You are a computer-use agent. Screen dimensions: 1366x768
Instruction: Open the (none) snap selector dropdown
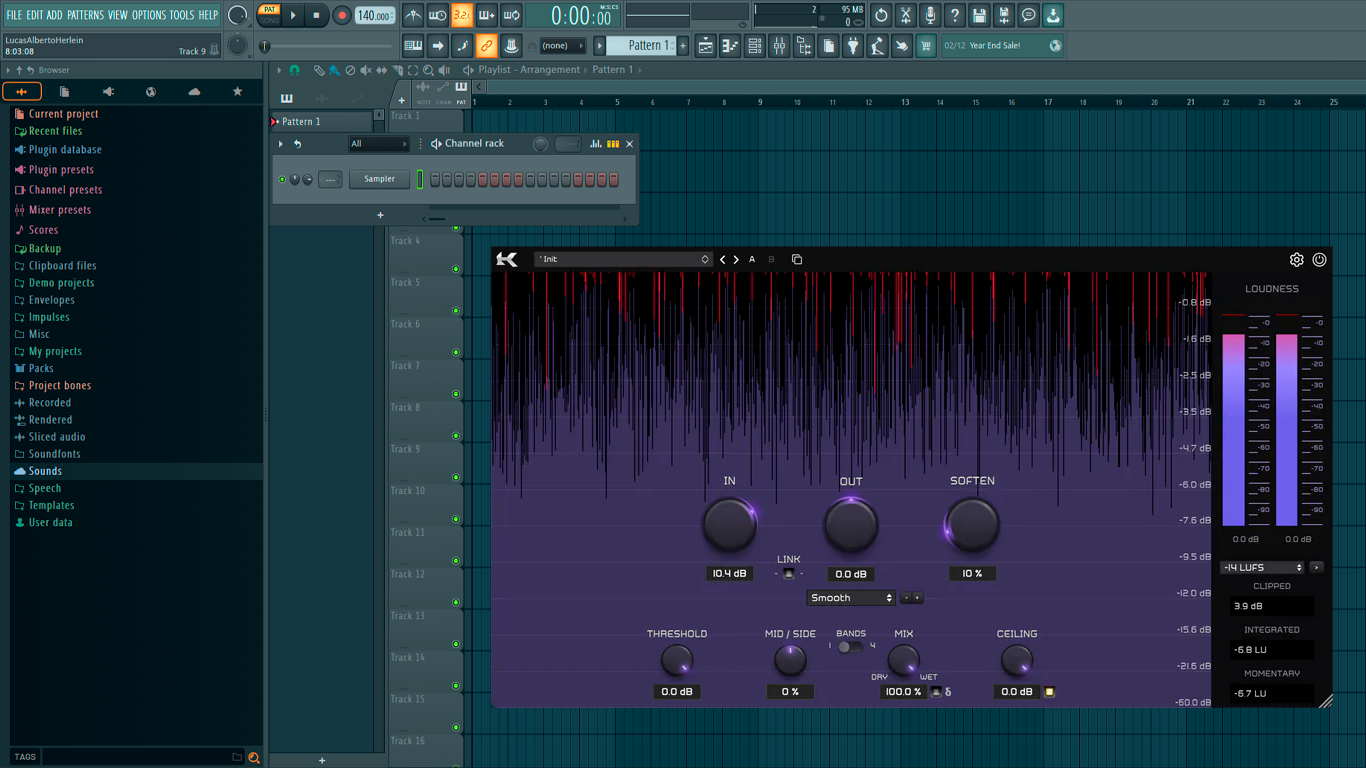563,46
